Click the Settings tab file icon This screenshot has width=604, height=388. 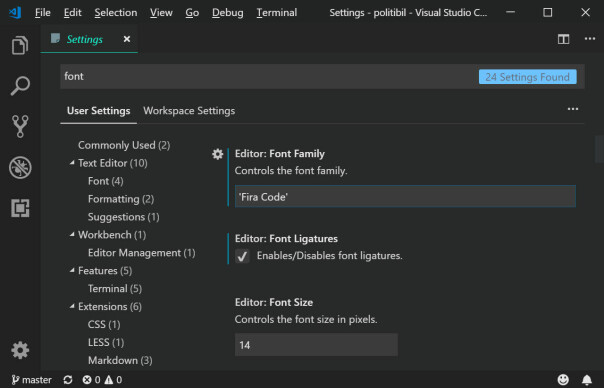click(55, 39)
